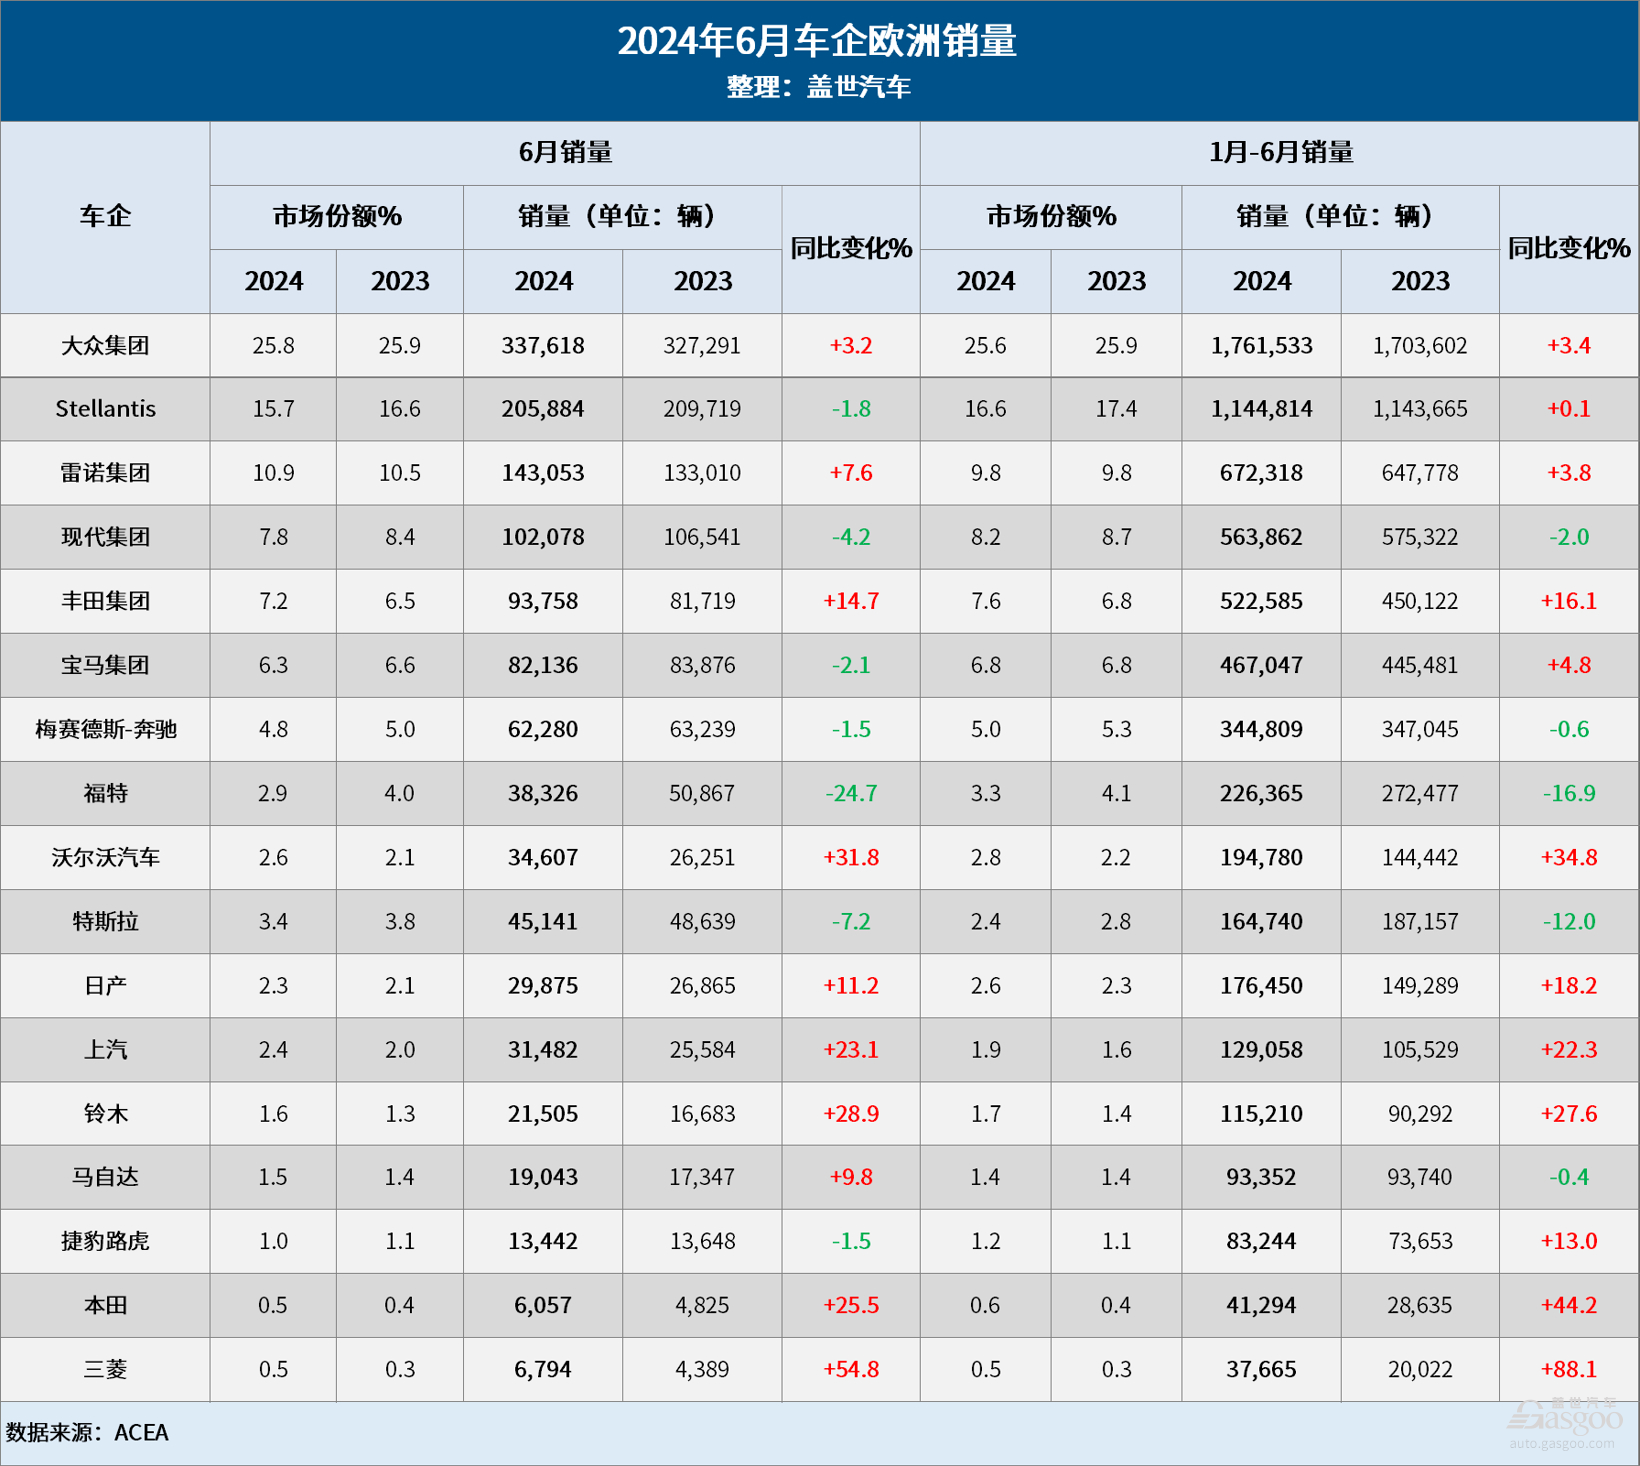Select the 梅赛德斯-奔驰 row label

pos(105,729)
